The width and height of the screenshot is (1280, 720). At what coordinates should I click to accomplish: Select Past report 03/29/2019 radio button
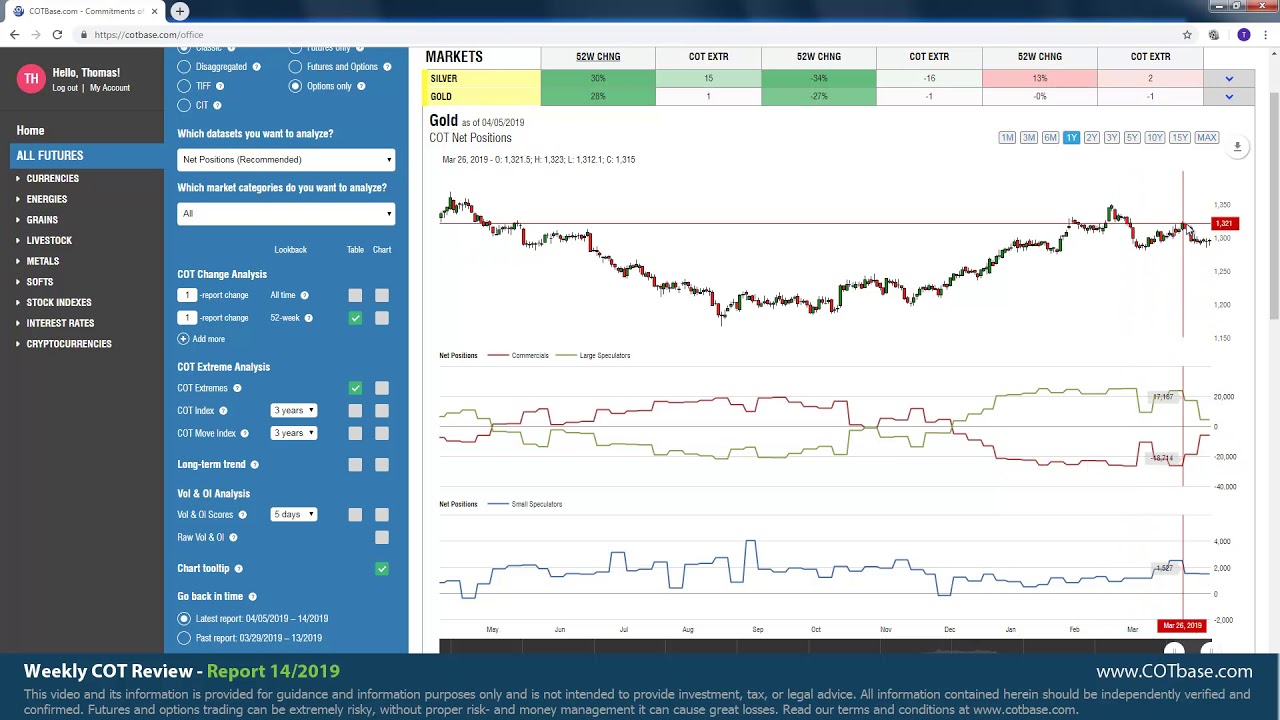pyautogui.click(x=184, y=638)
